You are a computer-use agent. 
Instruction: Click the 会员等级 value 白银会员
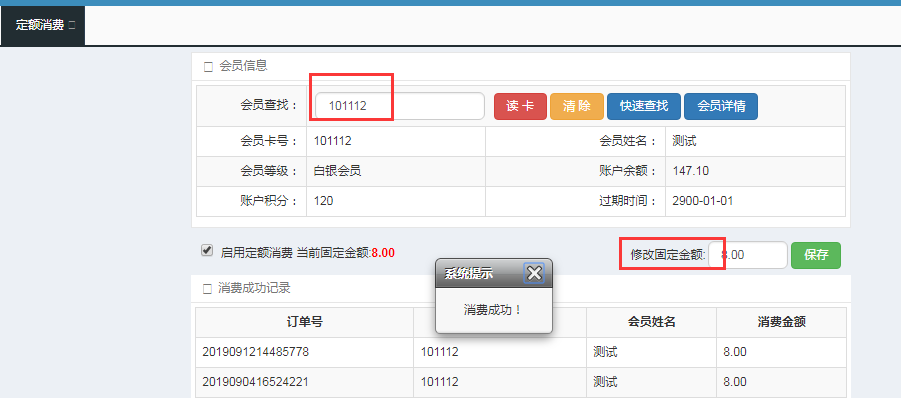point(337,171)
